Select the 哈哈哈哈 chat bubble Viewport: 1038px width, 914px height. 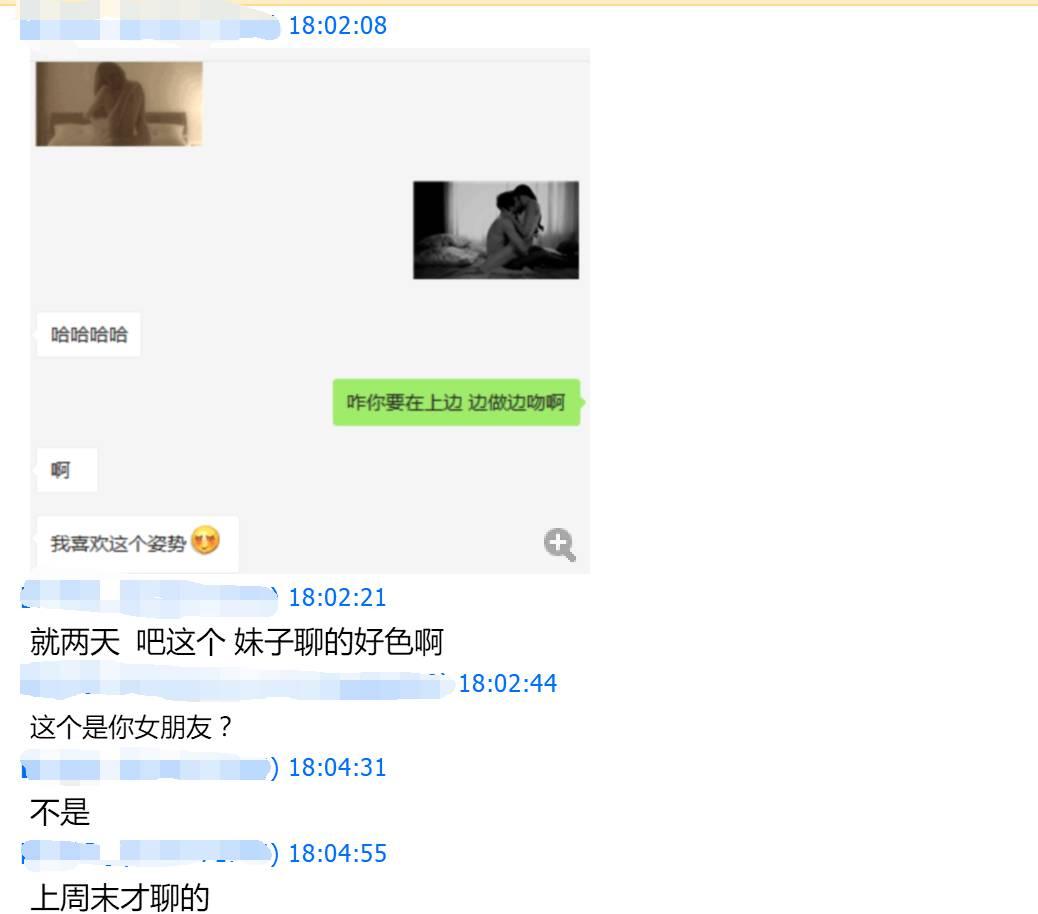point(88,335)
